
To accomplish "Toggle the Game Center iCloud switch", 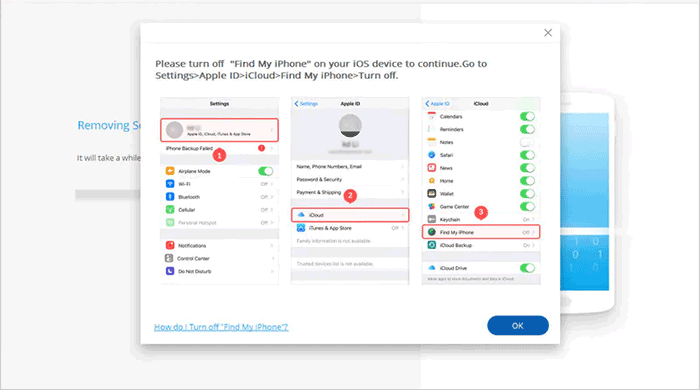I will coord(527,207).
